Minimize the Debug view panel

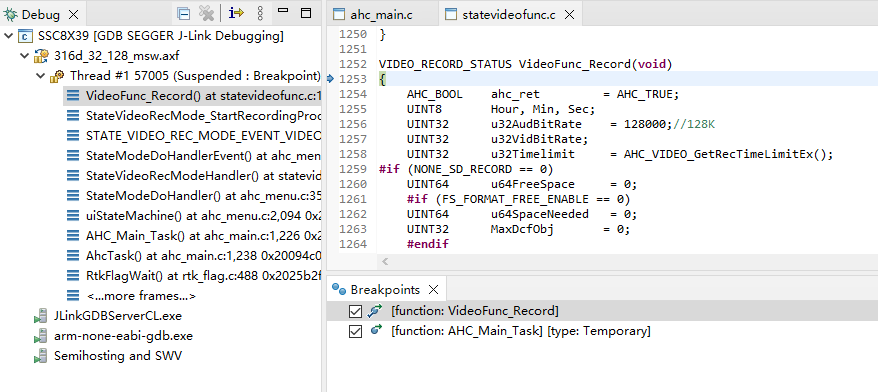coord(283,11)
